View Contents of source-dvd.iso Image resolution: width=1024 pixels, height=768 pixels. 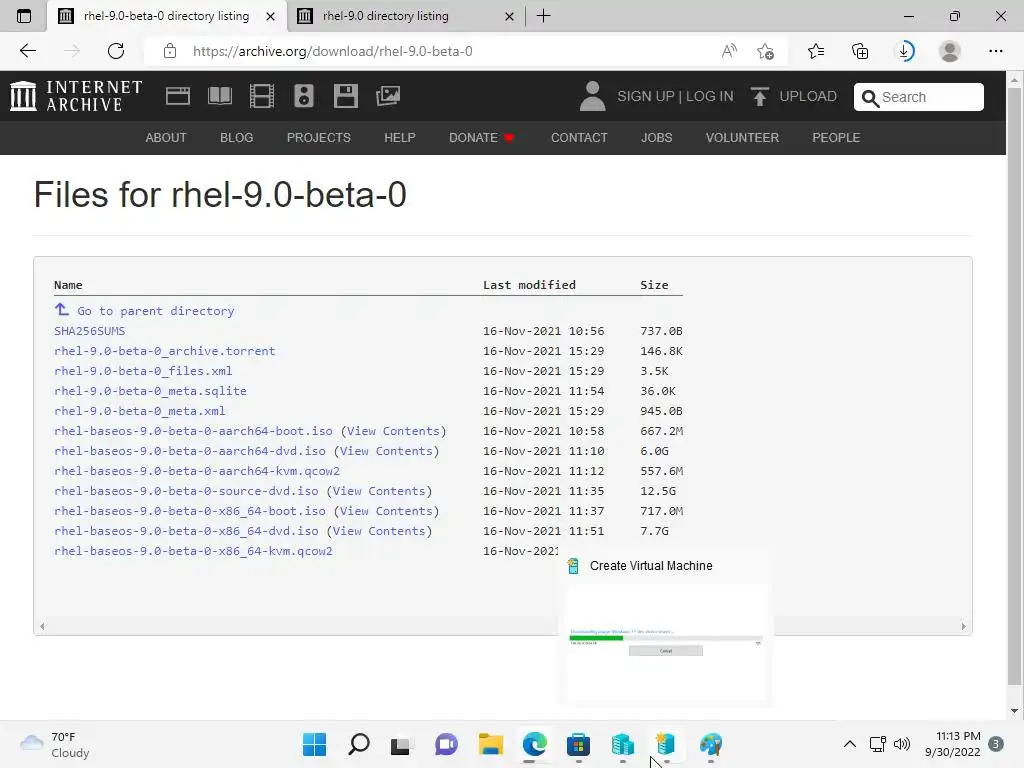379,491
